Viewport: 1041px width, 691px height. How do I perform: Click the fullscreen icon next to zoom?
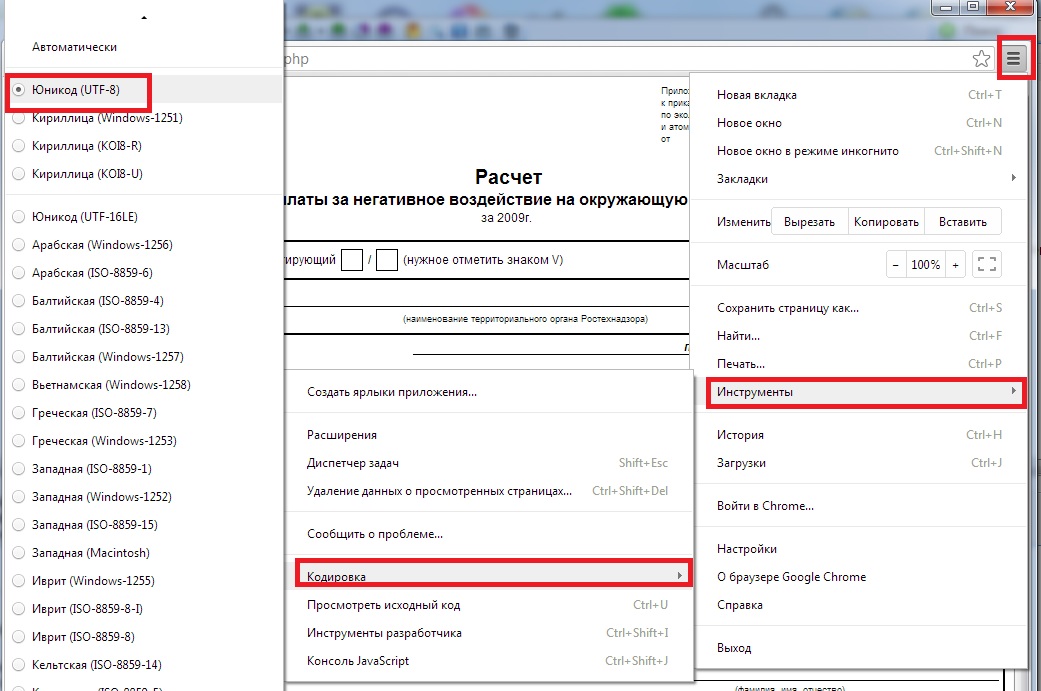tap(987, 265)
